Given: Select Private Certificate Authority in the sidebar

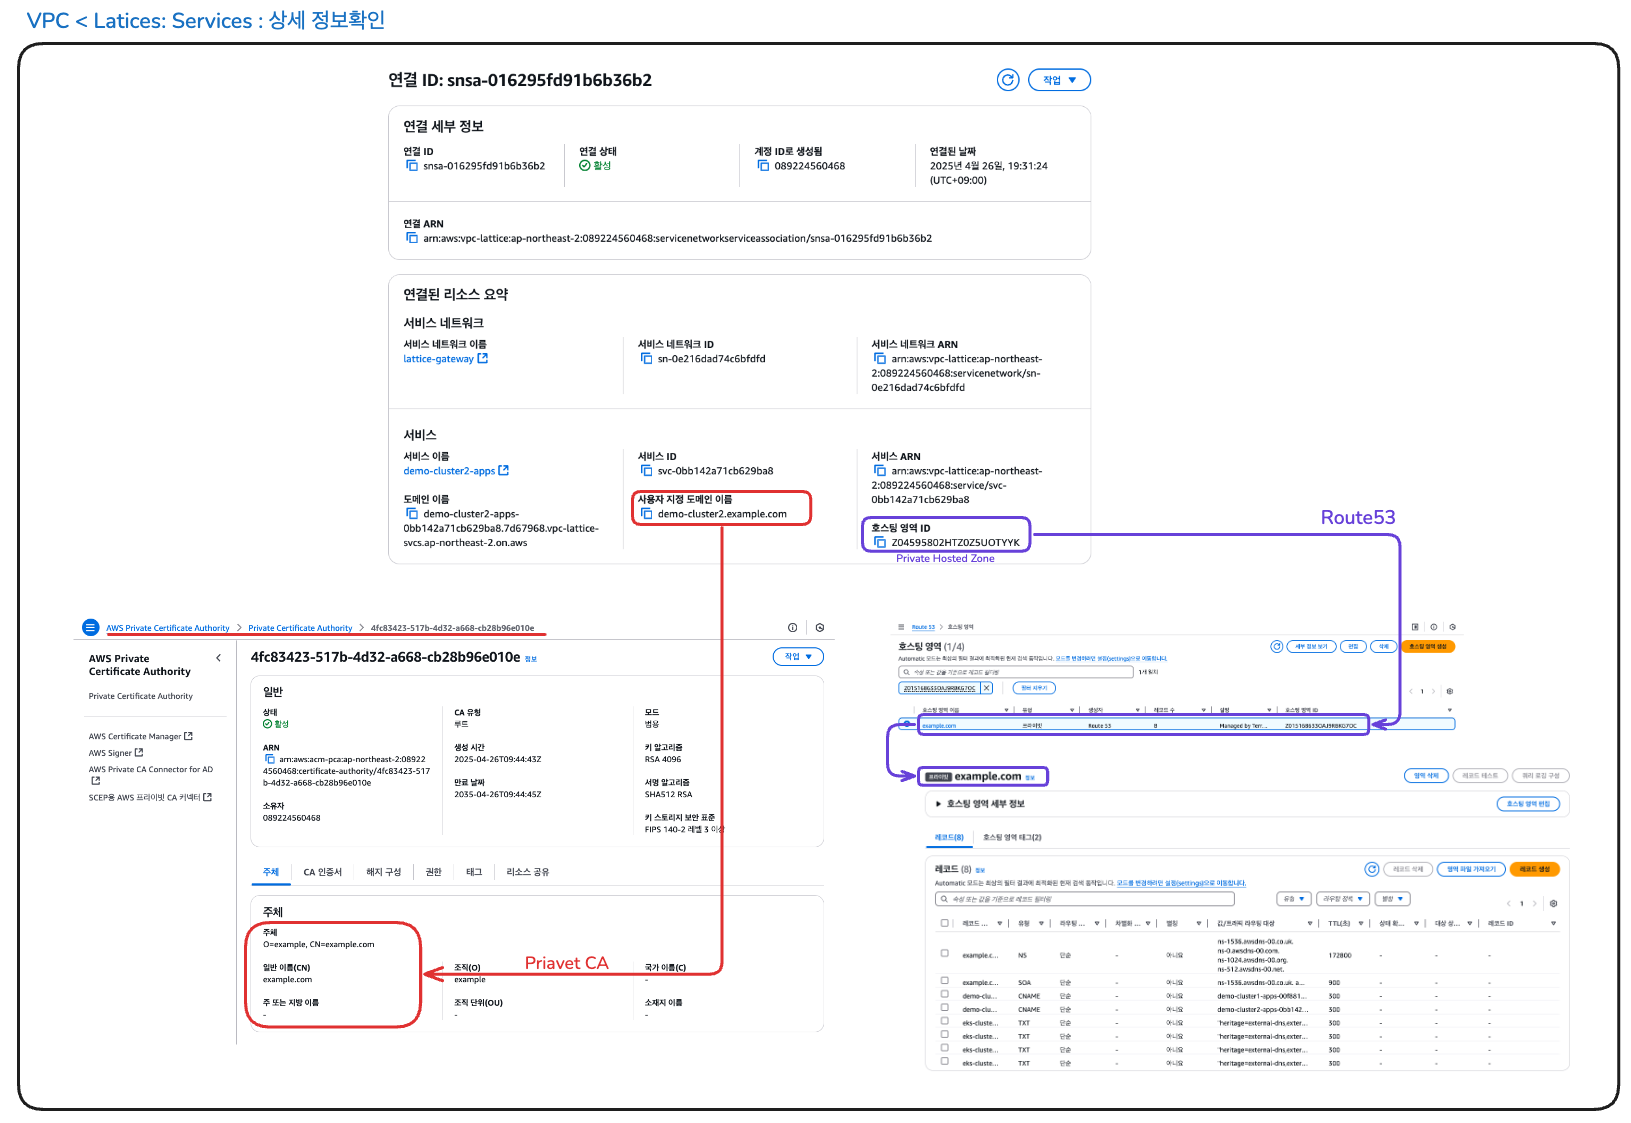Looking at the screenshot, I should coord(141,696).
